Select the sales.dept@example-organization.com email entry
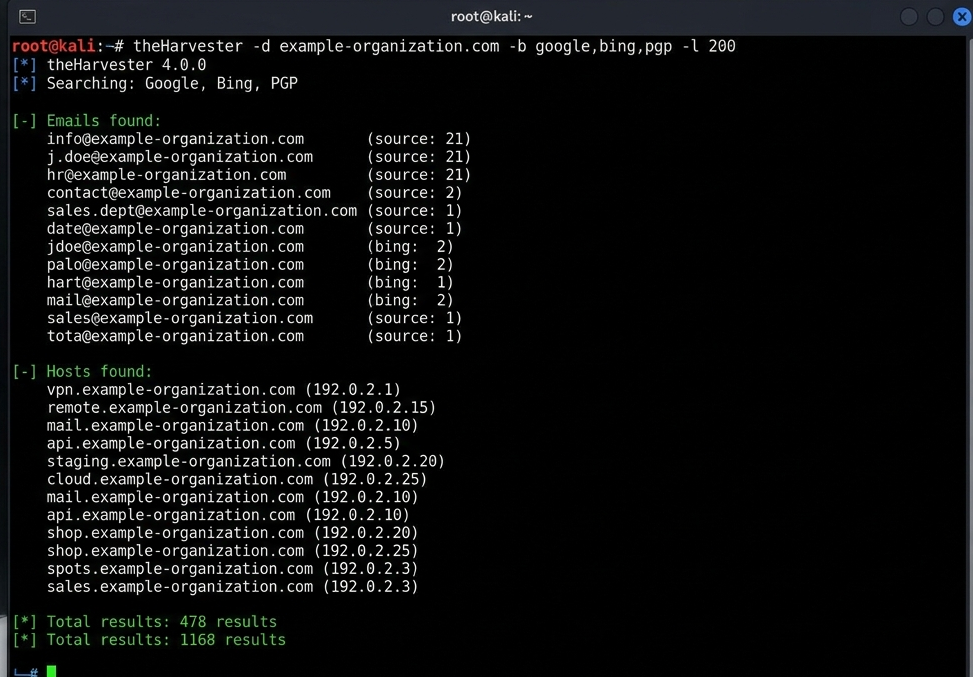Viewport: 973px width, 677px height. pyautogui.click(x=201, y=211)
